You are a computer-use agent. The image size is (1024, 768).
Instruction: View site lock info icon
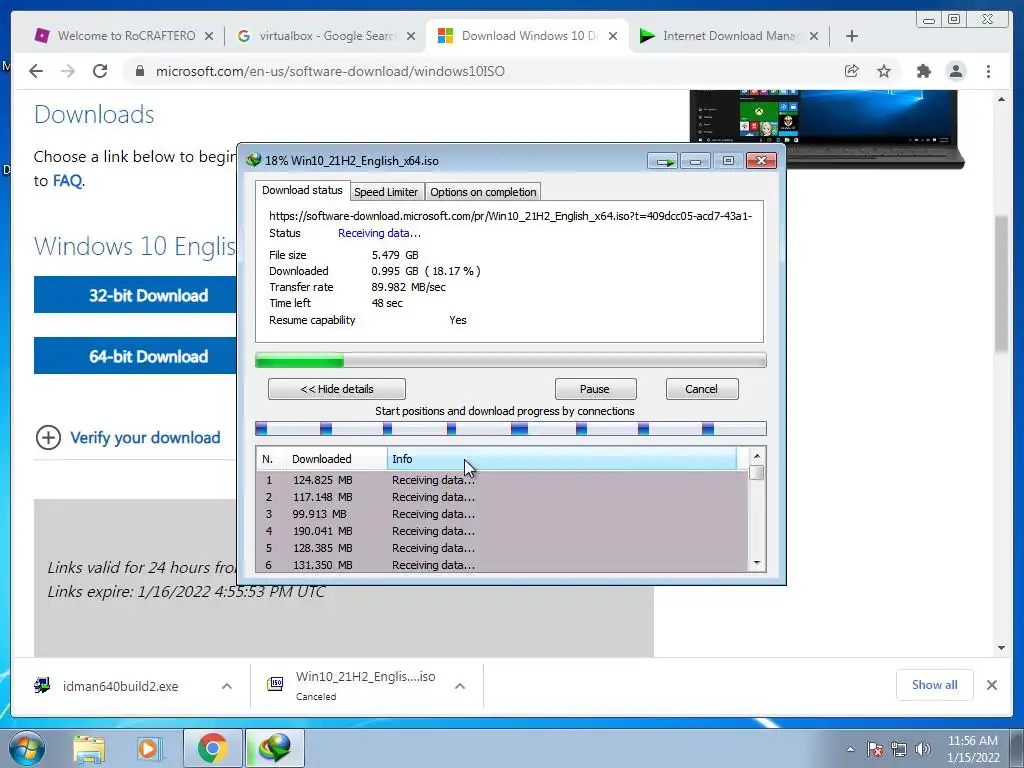pos(139,71)
